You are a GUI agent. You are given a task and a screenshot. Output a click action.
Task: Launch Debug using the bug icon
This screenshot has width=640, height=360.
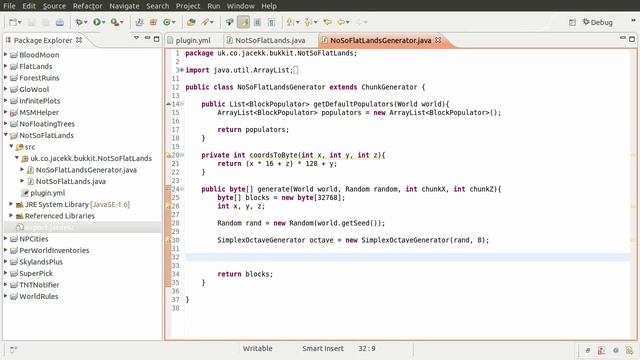[79, 22]
